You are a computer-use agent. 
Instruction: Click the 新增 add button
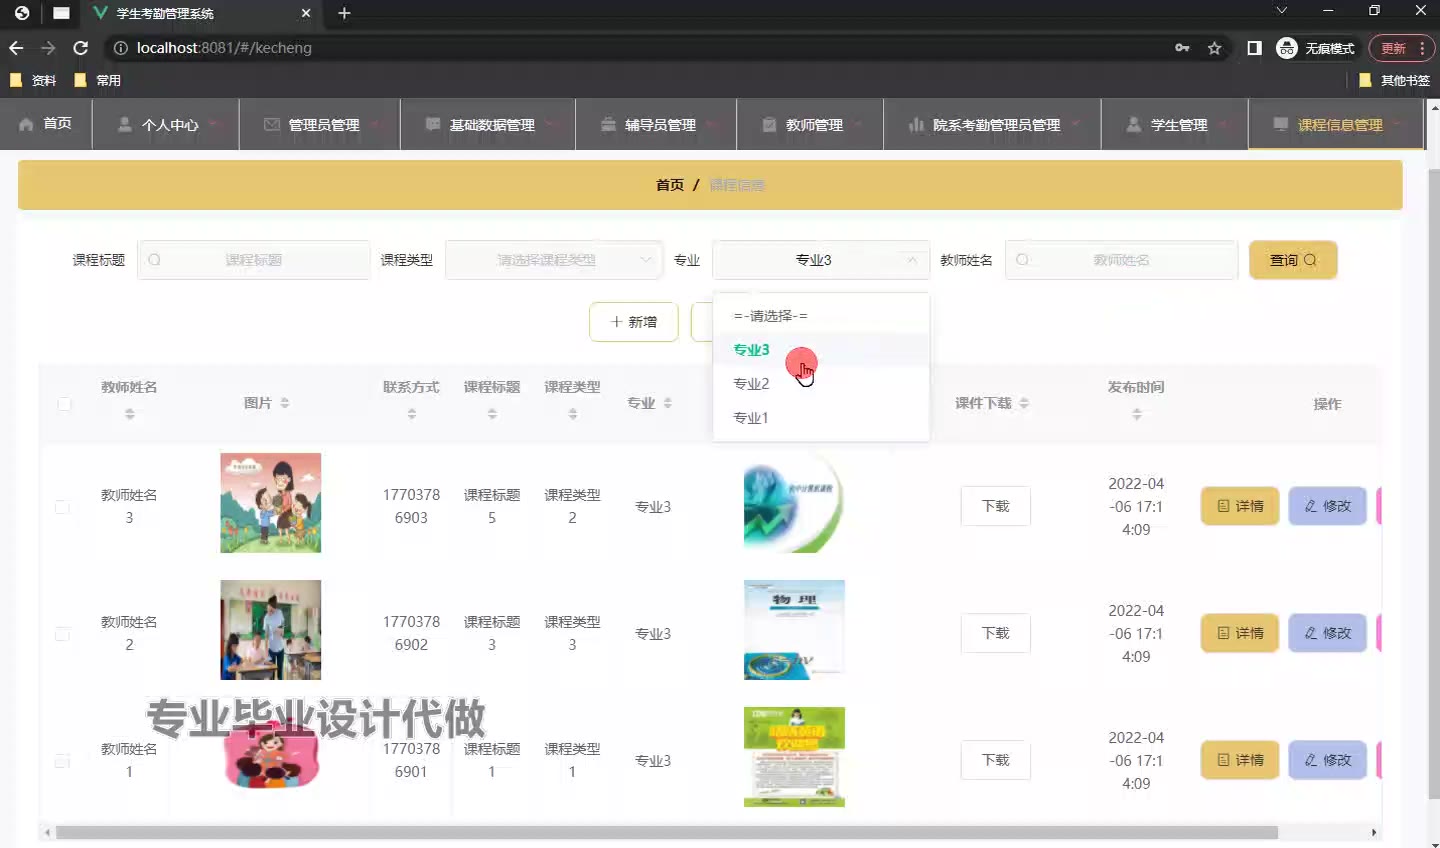tap(633, 322)
